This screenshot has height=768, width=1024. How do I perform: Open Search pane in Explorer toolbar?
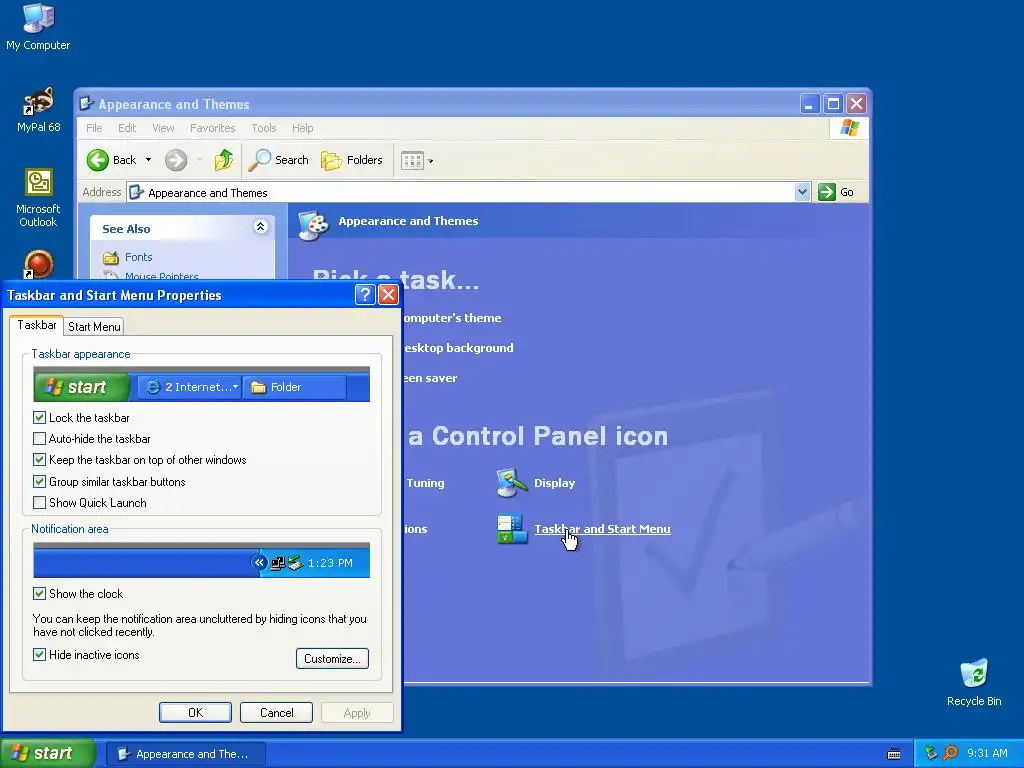[279, 160]
